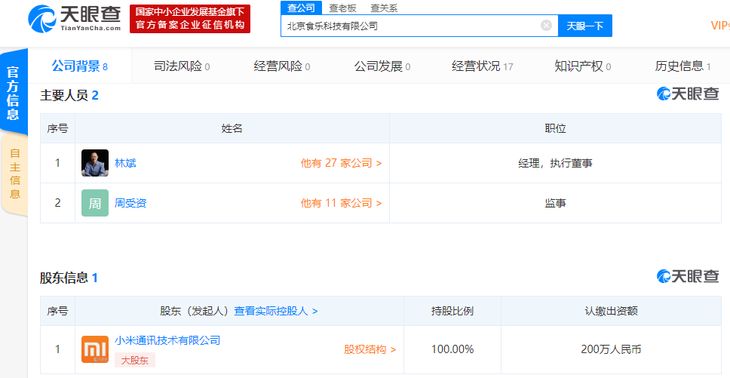730x378 pixels.
Task: Click the 天眼查 watermark beside 股东信息
Action: click(x=688, y=276)
